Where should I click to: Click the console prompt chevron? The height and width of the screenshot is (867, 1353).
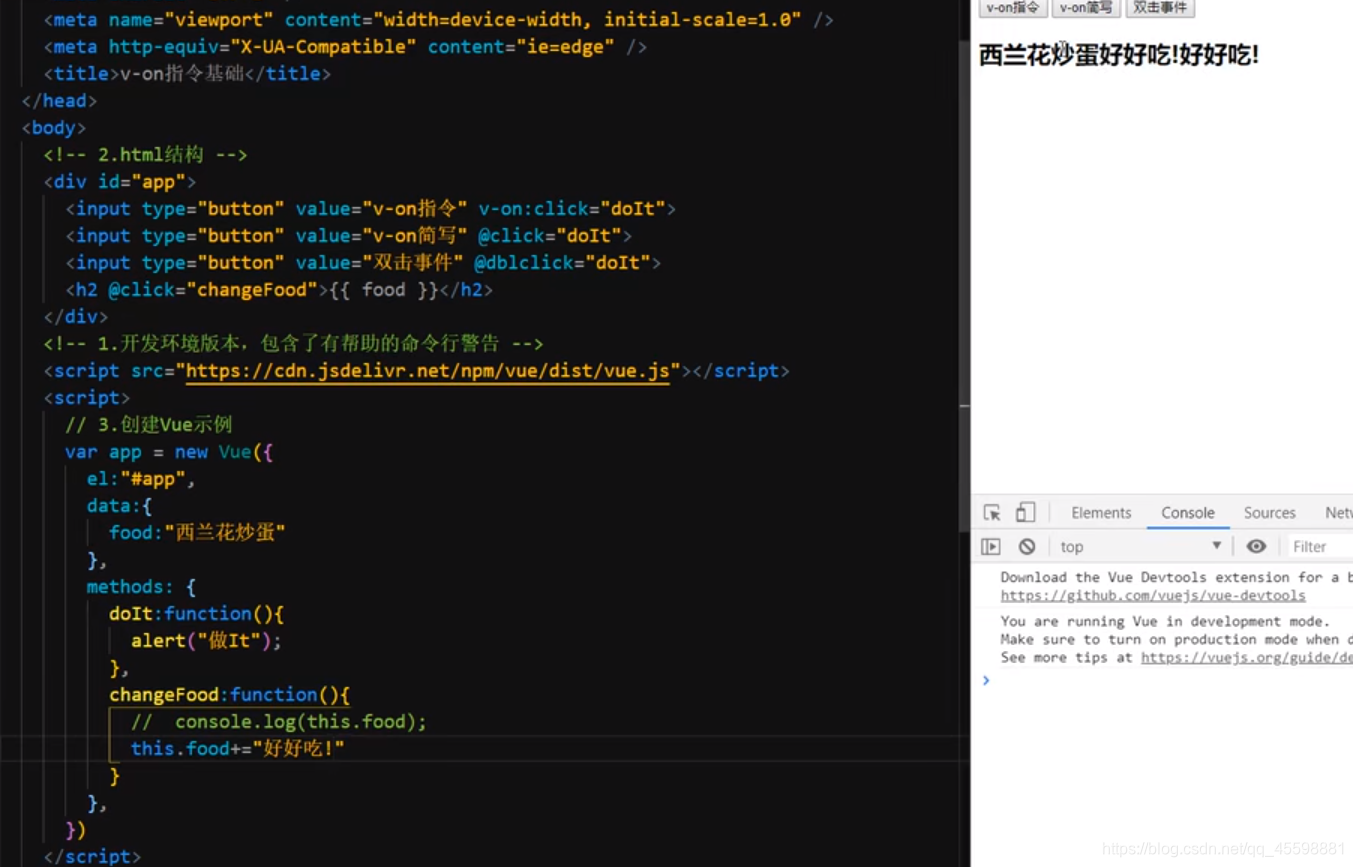tap(986, 680)
